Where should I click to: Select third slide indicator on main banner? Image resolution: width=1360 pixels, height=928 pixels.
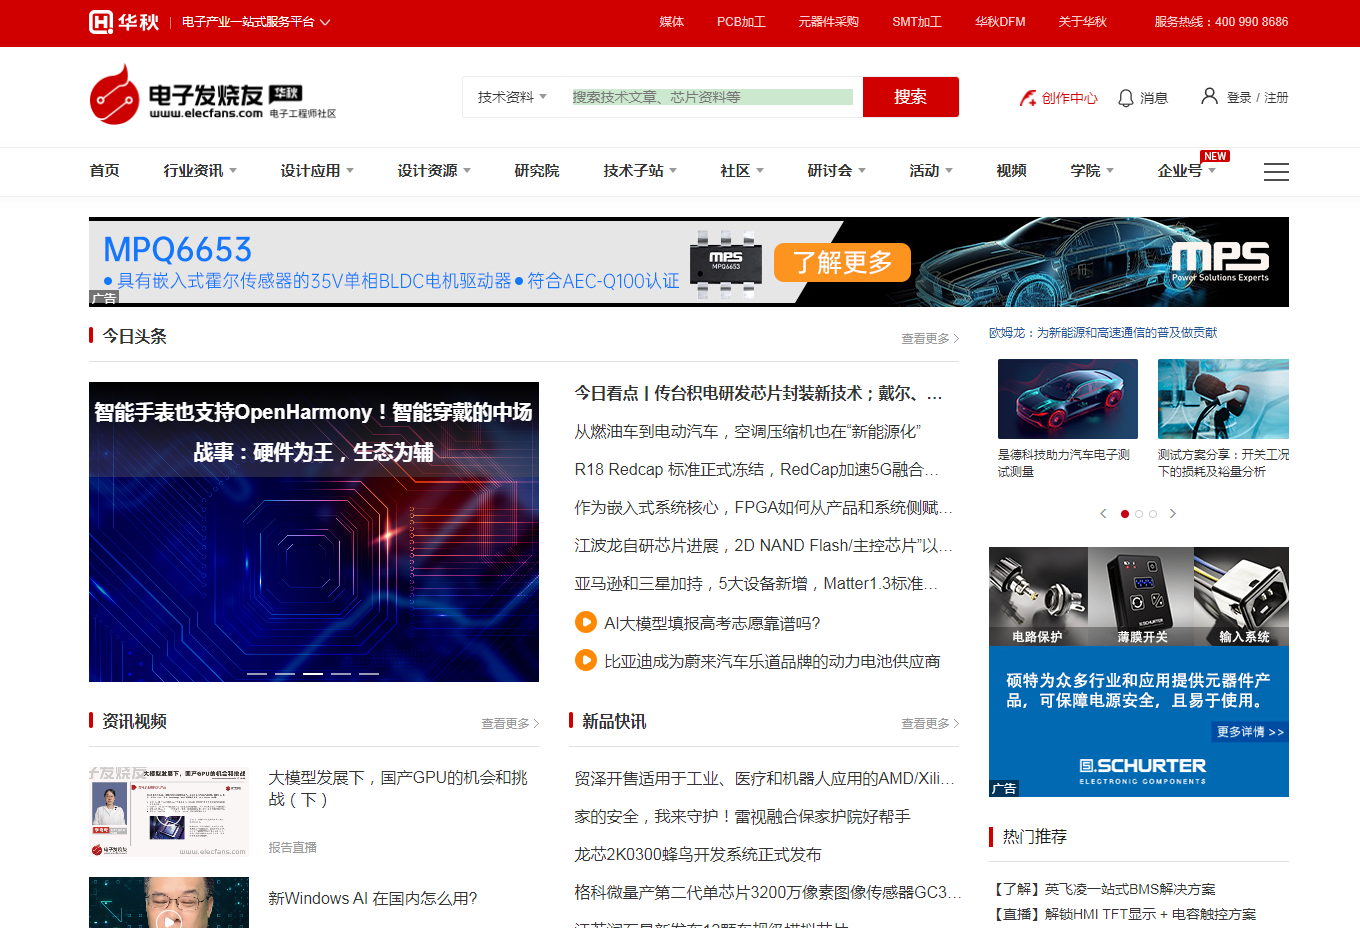pos(313,674)
